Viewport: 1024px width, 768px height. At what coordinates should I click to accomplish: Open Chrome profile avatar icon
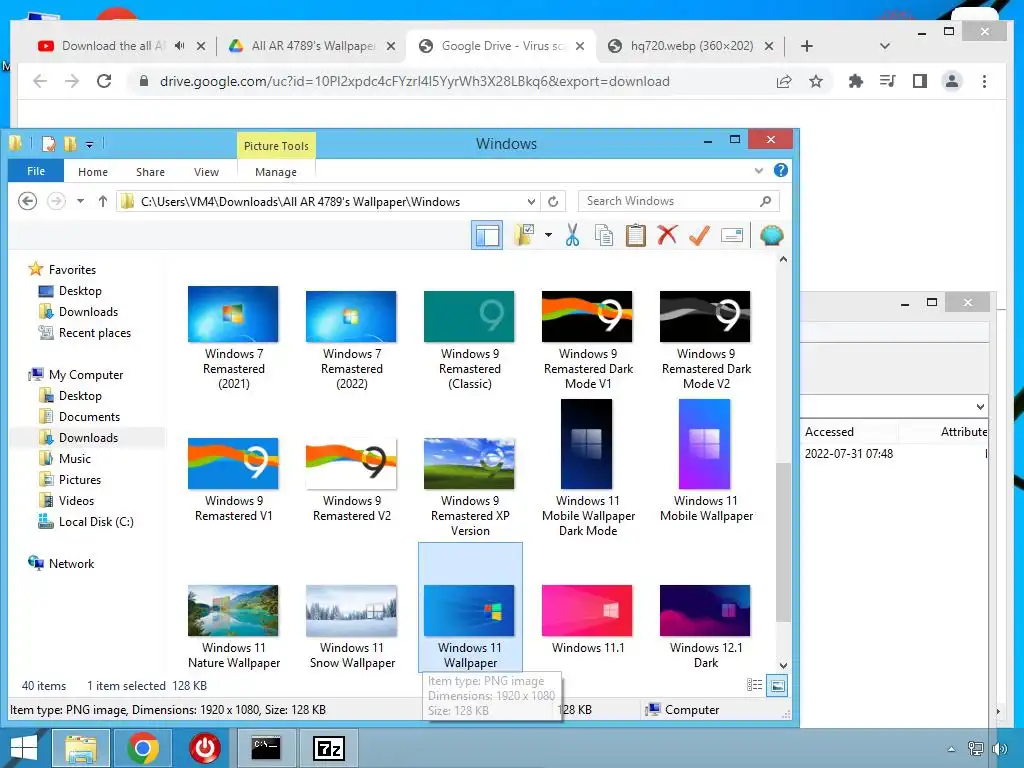(x=952, y=81)
